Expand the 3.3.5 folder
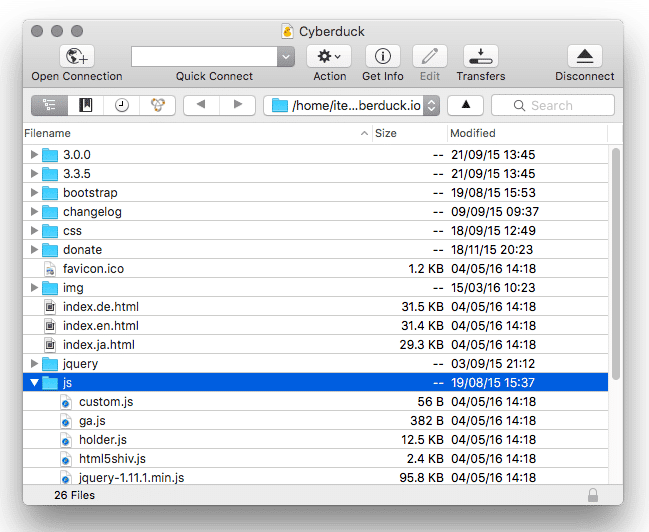The height and width of the screenshot is (532, 649). [x=34, y=173]
